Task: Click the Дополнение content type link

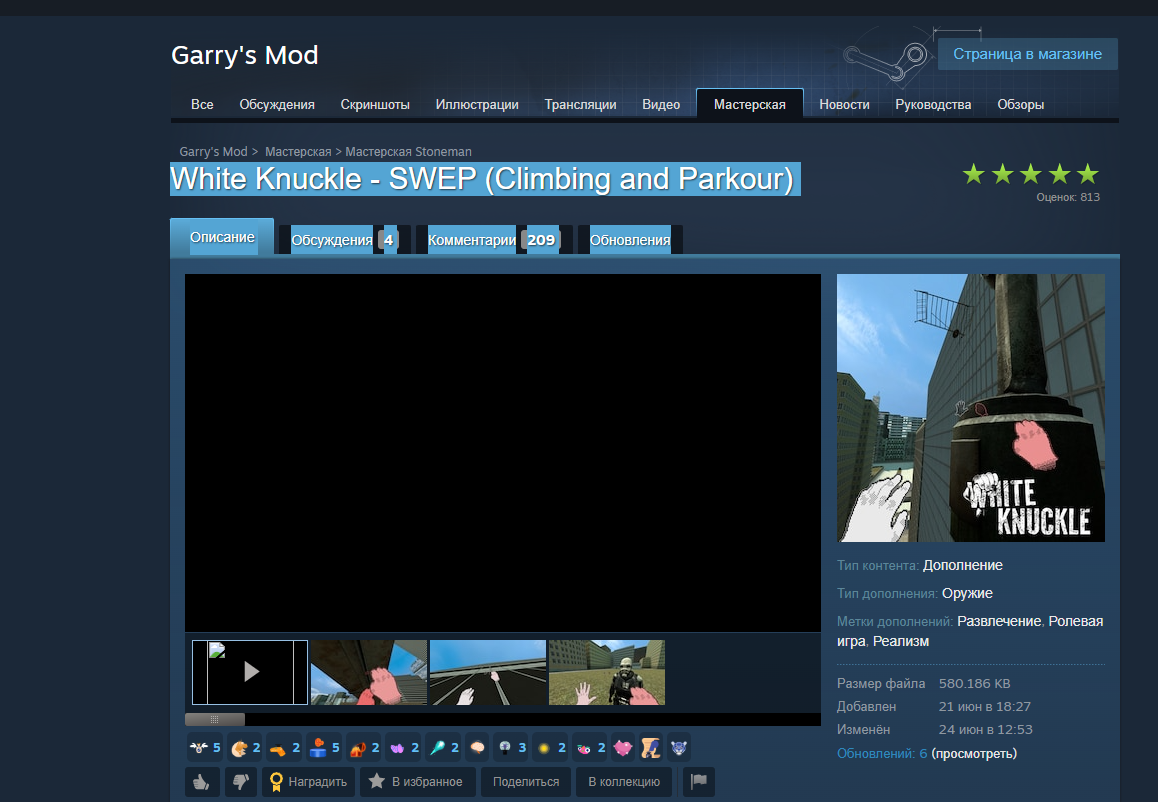Action: (x=963, y=565)
